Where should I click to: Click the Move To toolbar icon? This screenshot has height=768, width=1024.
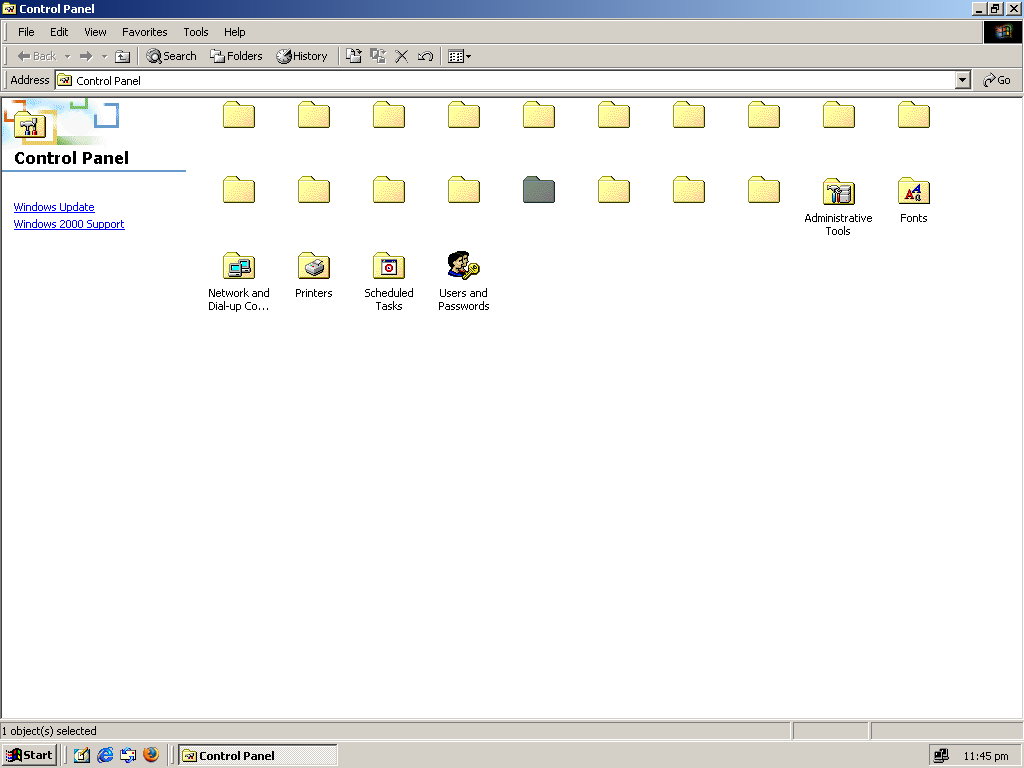click(x=353, y=56)
